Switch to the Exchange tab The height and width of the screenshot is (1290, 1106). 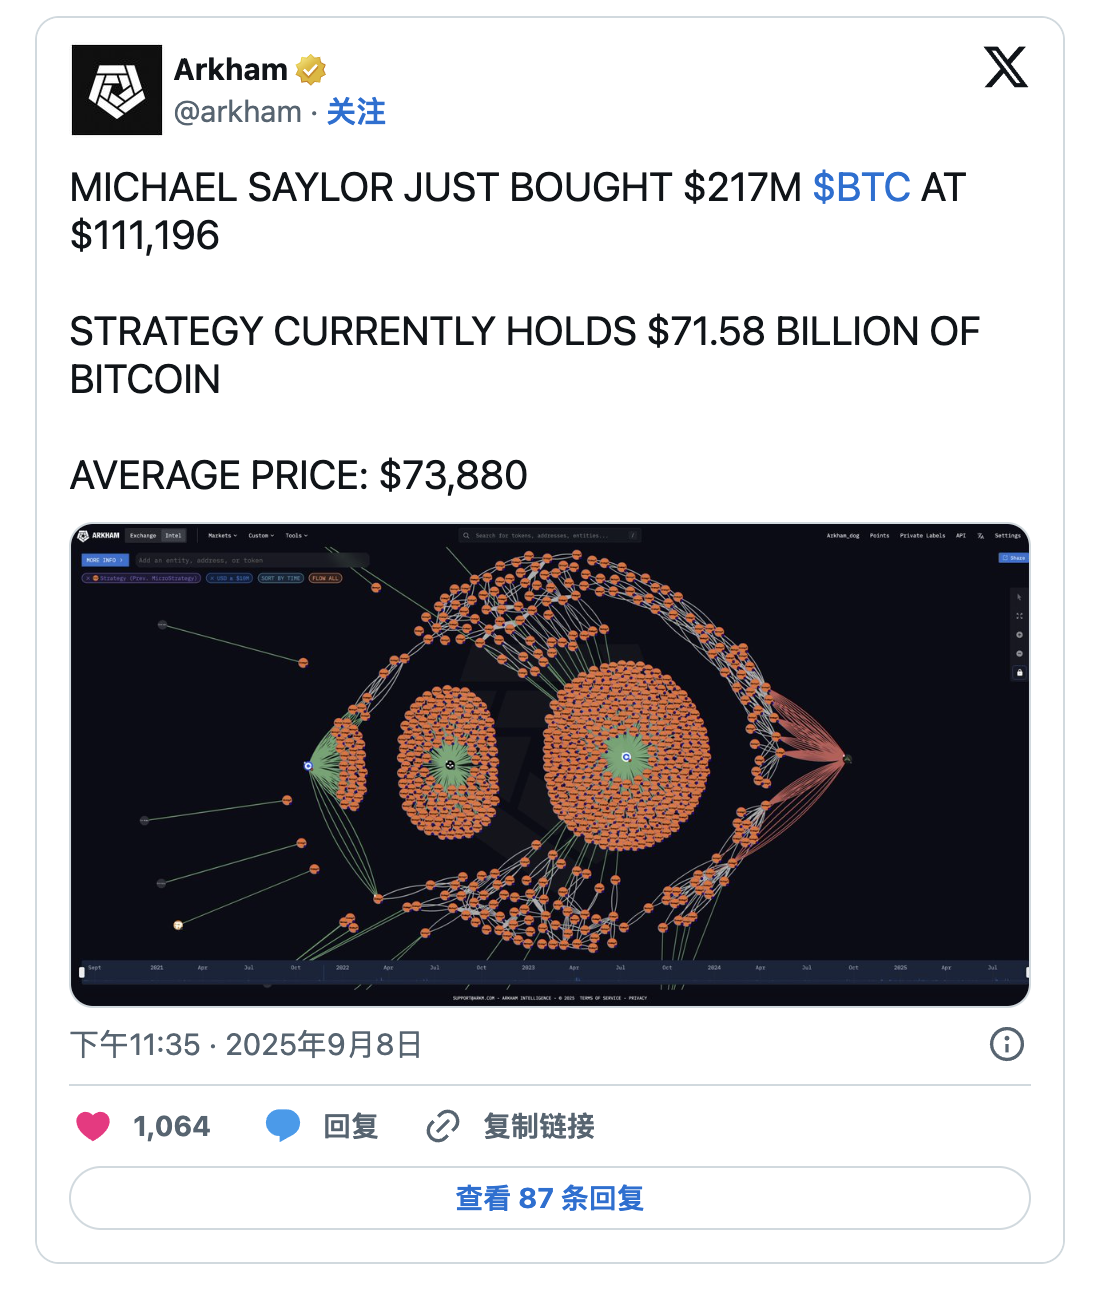pyautogui.click(x=143, y=536)
